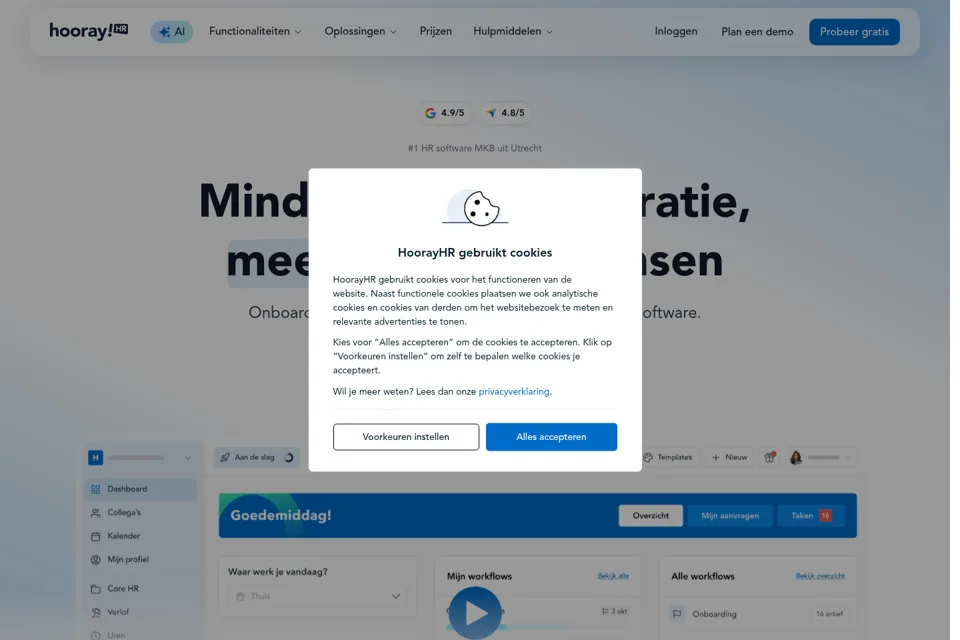Expand the Hulpmiddelen menu
960x640 pixels.
pyautogui.click(x=512, y=31)
